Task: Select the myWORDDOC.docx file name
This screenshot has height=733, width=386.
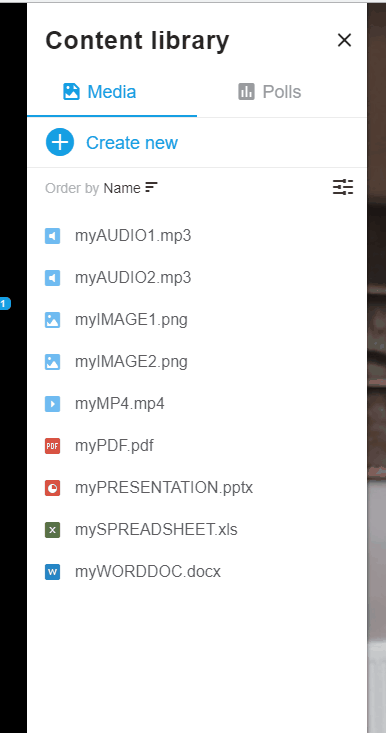Action: pyautogui.click(x=148, y=572)
